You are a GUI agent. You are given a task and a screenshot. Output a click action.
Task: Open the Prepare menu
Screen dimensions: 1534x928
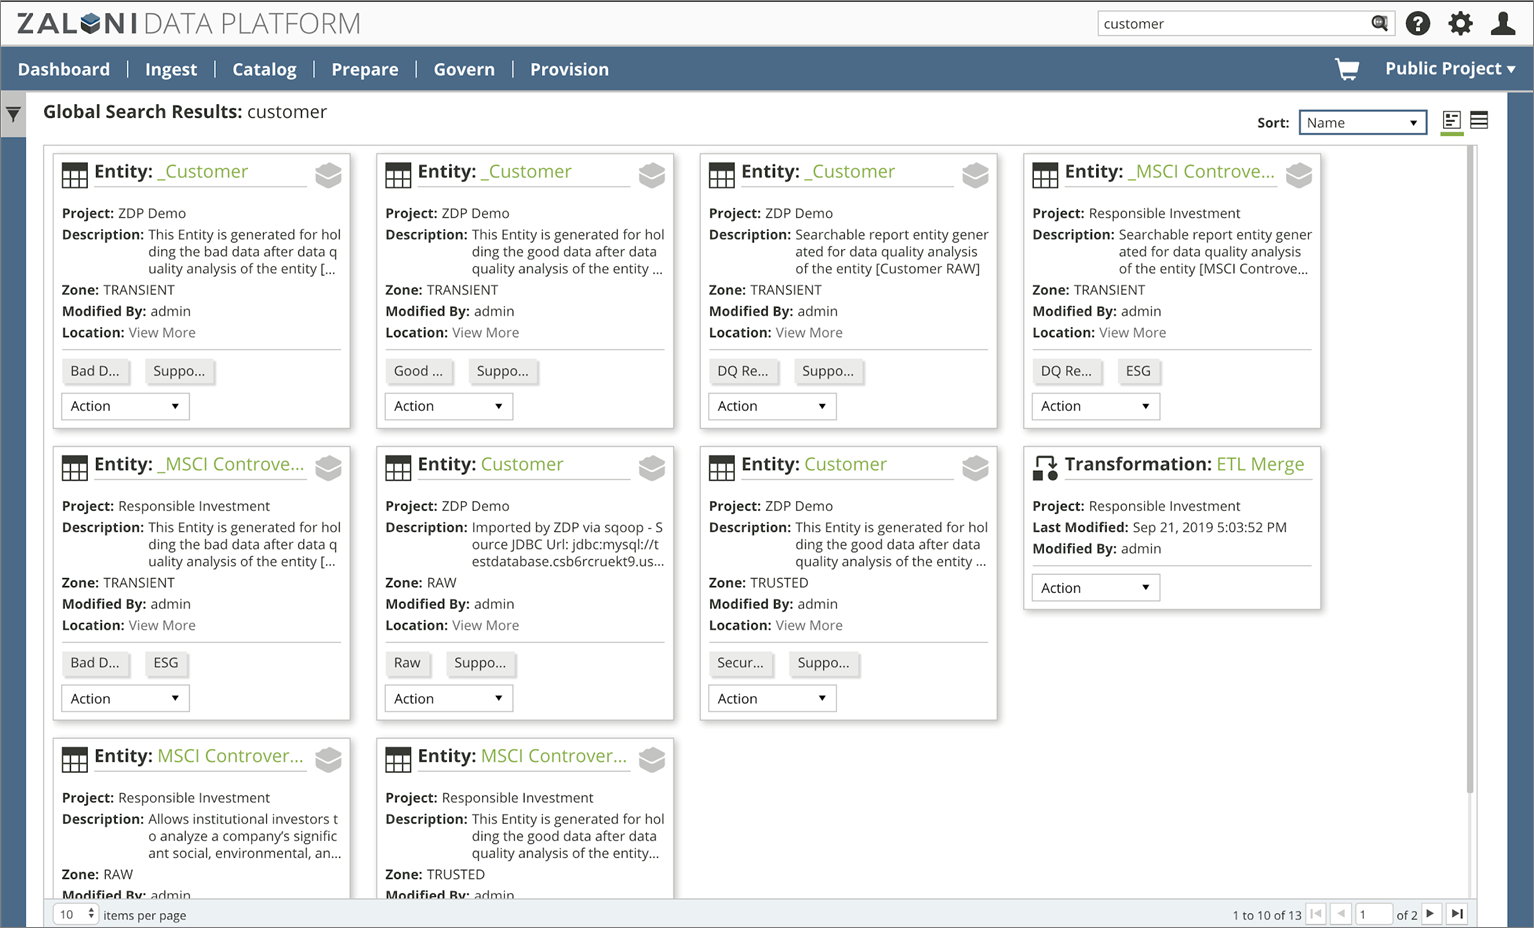click(365, 69)
